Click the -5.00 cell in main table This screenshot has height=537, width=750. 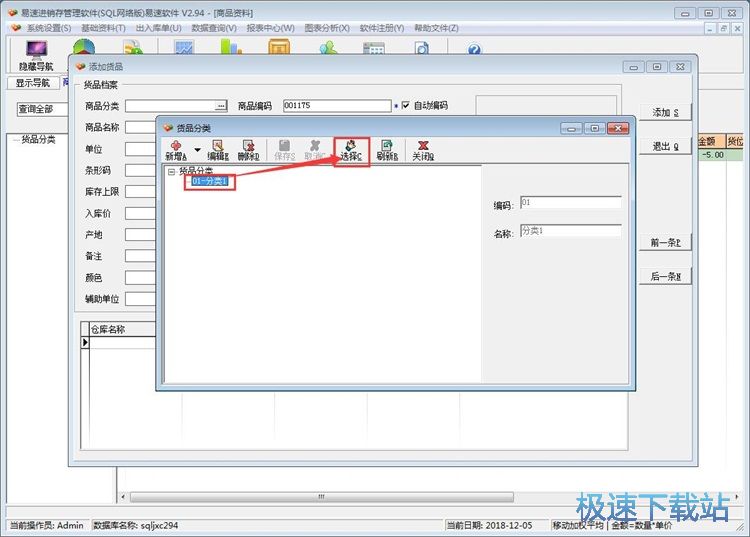pyautogui.click(x=712, y=155)
